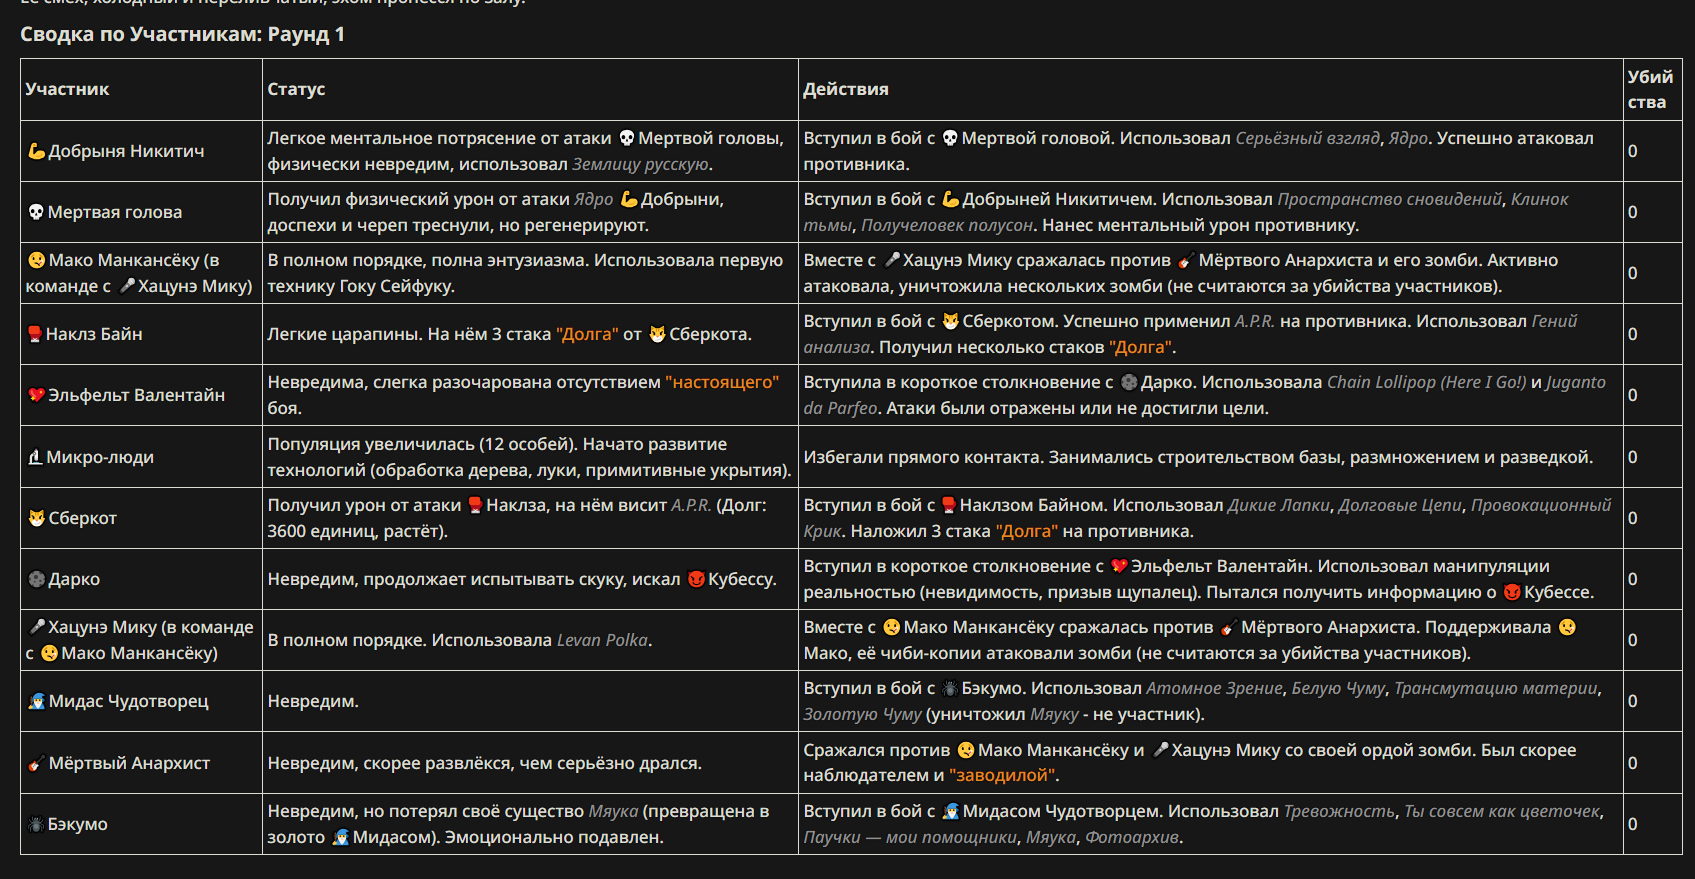This screenshot has width=1695, height=879.
Task: Click italic text 'Chain Lollipop (Here I Go!)'
Action: coord(1426,382)
